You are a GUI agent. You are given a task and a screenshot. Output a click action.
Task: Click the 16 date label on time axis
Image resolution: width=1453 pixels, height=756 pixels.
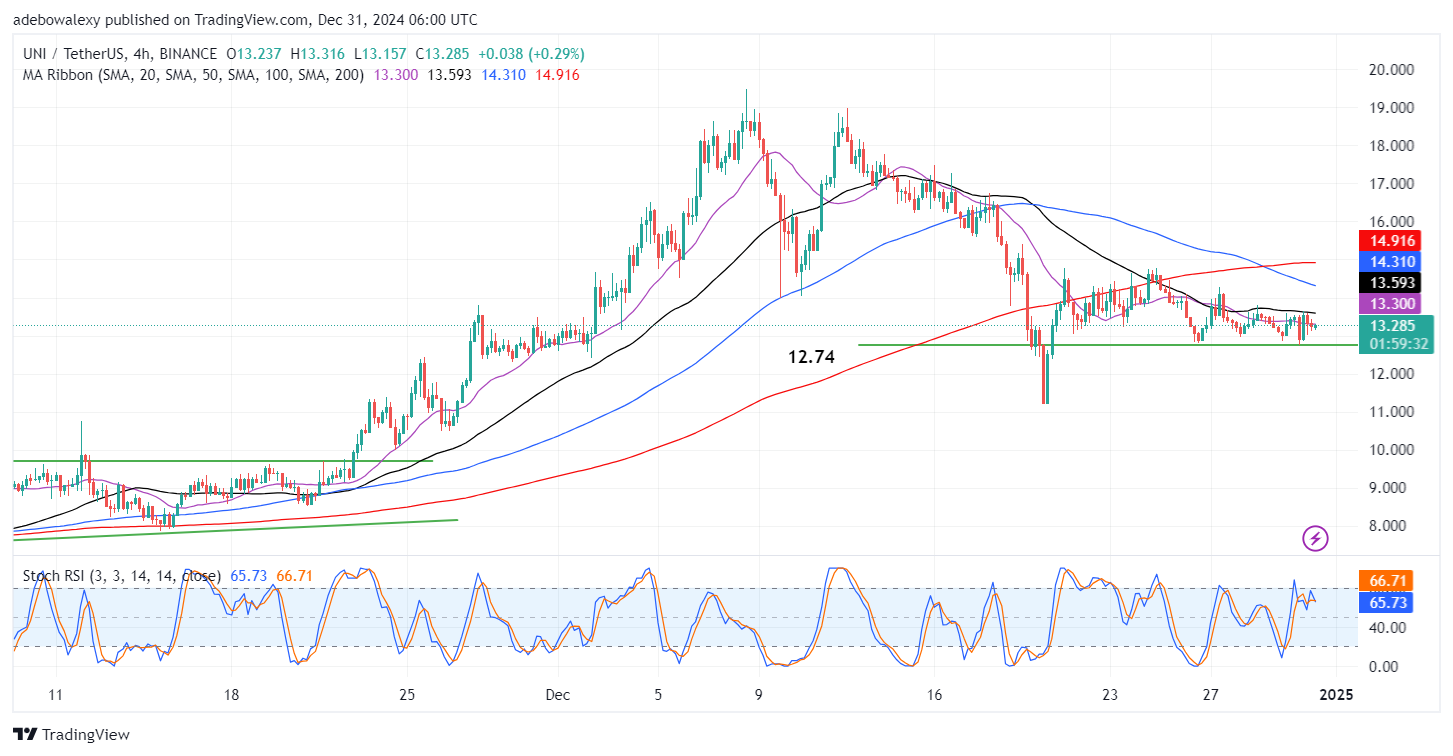pos(935,695)
